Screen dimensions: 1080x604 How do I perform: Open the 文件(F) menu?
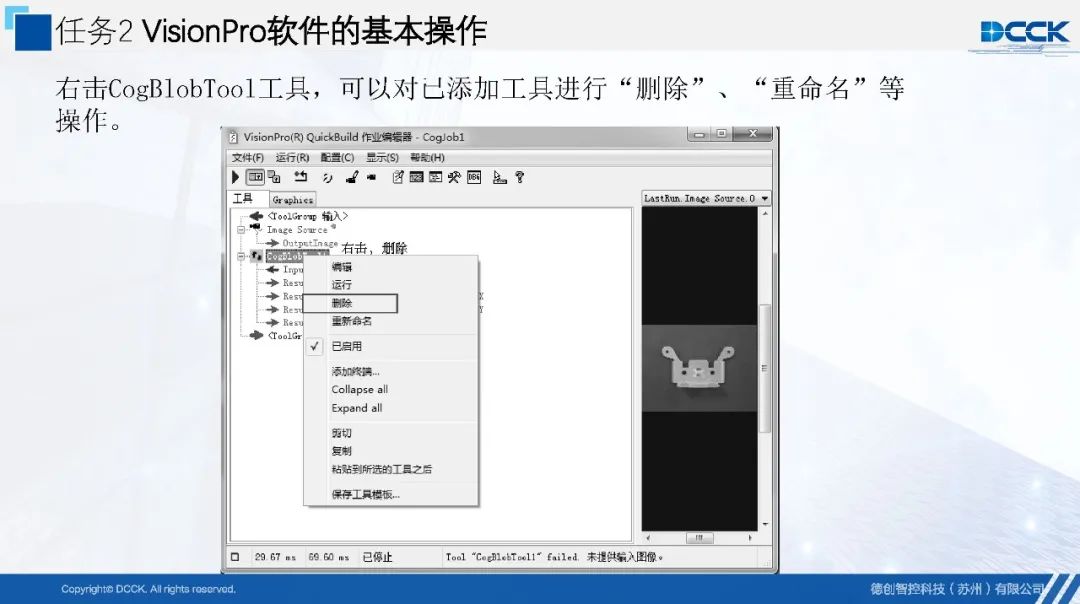248,158
